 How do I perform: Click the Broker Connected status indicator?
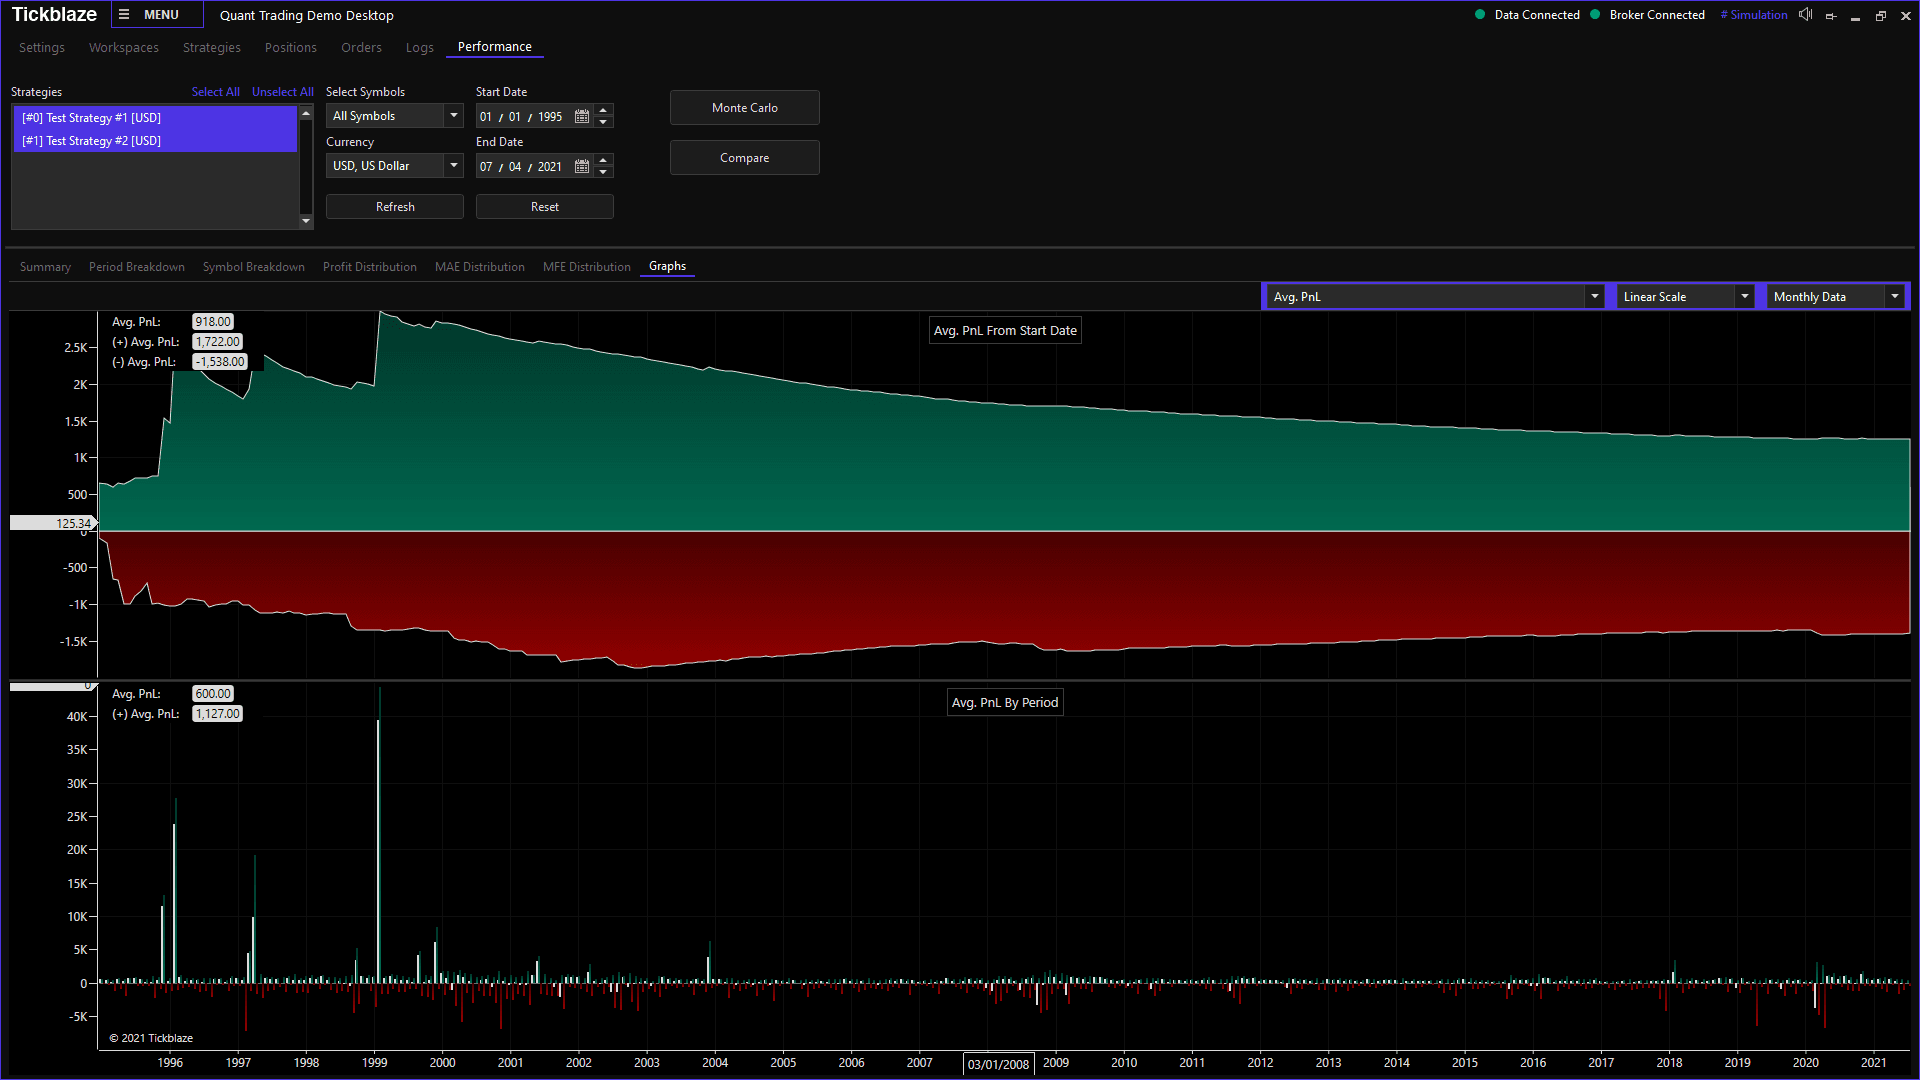point(1647,15)
